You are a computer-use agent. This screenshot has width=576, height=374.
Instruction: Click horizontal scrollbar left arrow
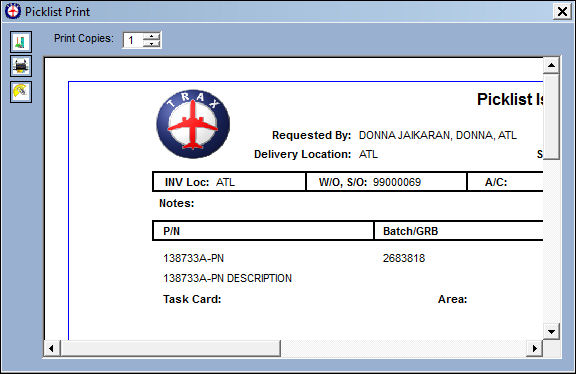pos(52,348)
